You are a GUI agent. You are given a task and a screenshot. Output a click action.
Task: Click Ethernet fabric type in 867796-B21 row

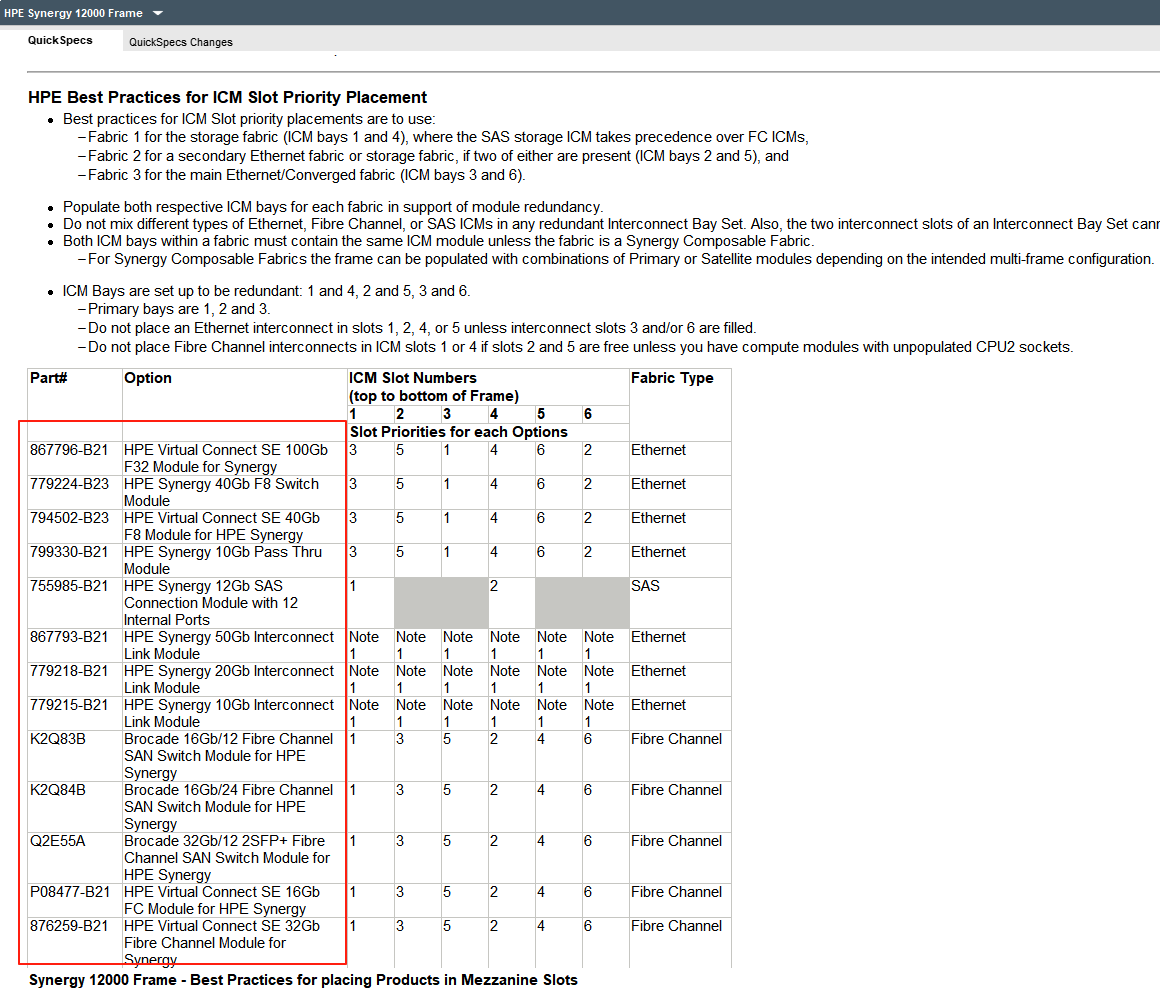tap(658, 450)
